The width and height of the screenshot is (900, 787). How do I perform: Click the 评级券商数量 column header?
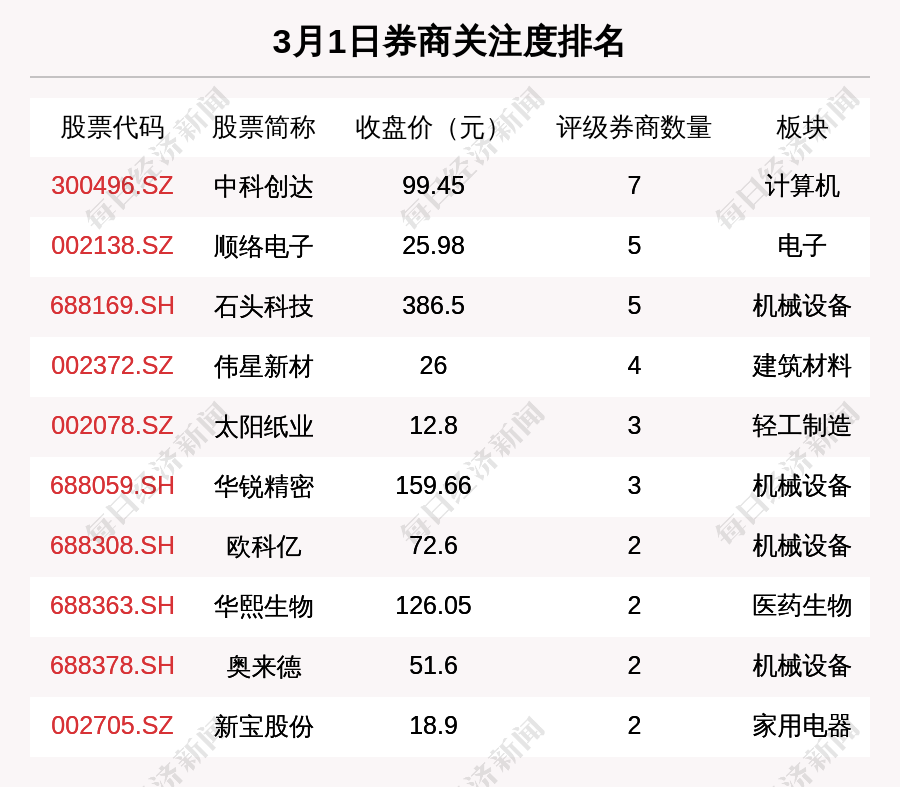point(634,127)
